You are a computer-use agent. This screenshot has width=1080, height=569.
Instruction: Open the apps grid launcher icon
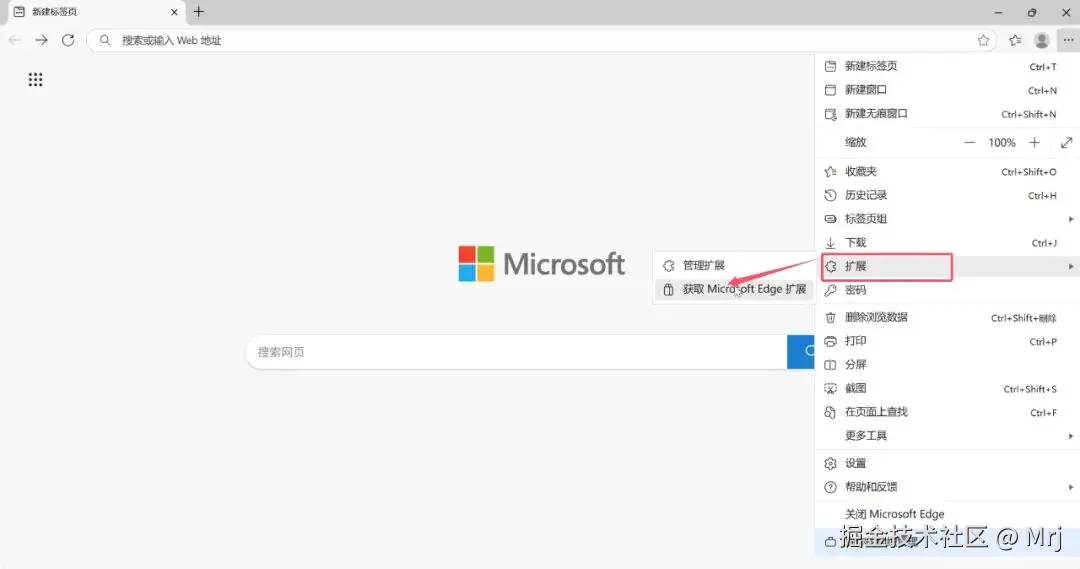click(35, 80)
